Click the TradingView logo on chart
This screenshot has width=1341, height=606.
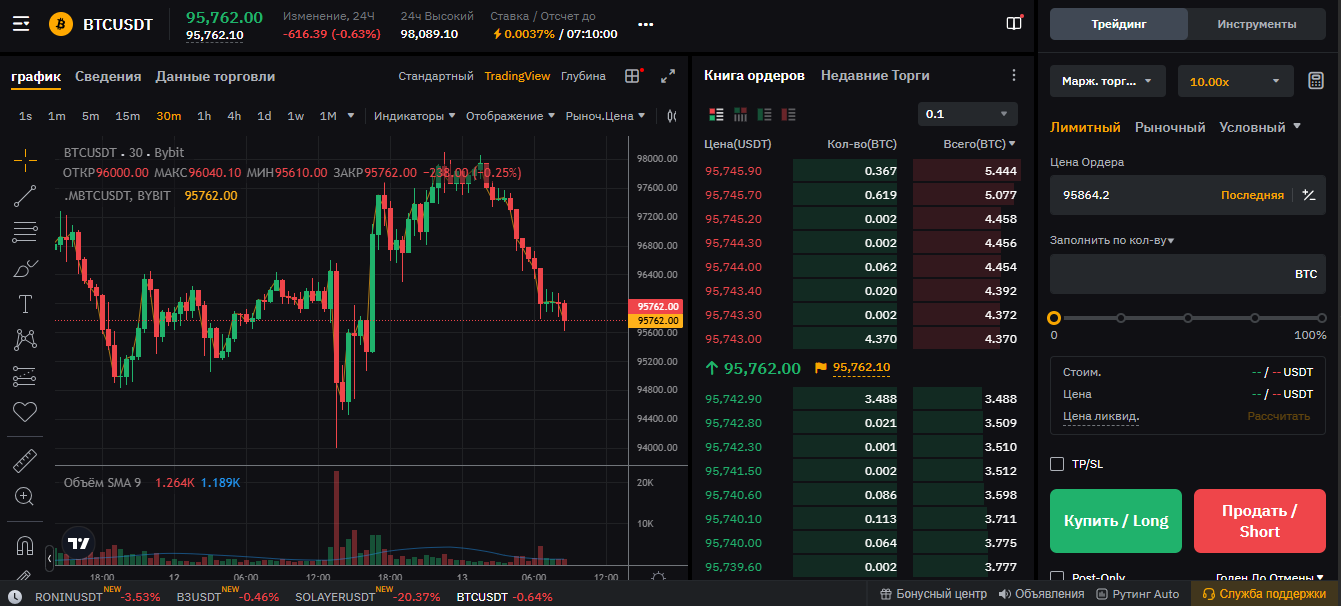click(79, 543)
